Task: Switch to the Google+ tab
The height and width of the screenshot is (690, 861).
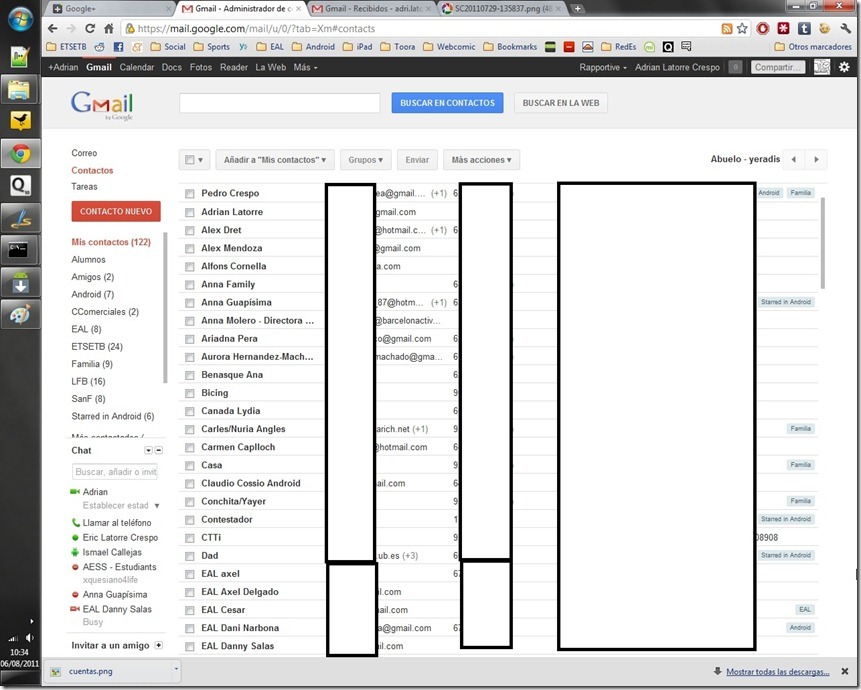Action: 109,9
